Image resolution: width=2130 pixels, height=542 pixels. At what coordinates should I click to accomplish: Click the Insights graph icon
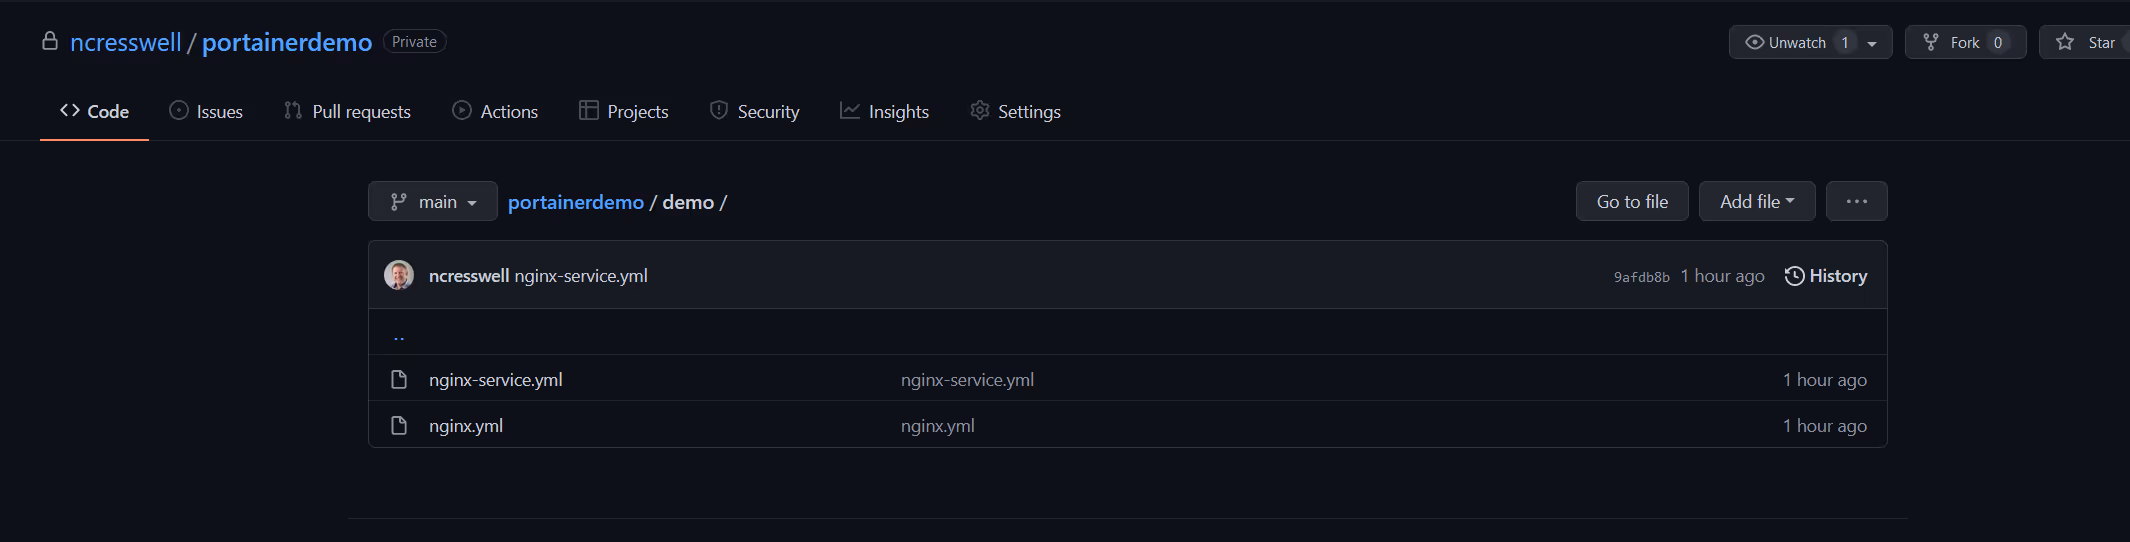[x=850, y=110]
